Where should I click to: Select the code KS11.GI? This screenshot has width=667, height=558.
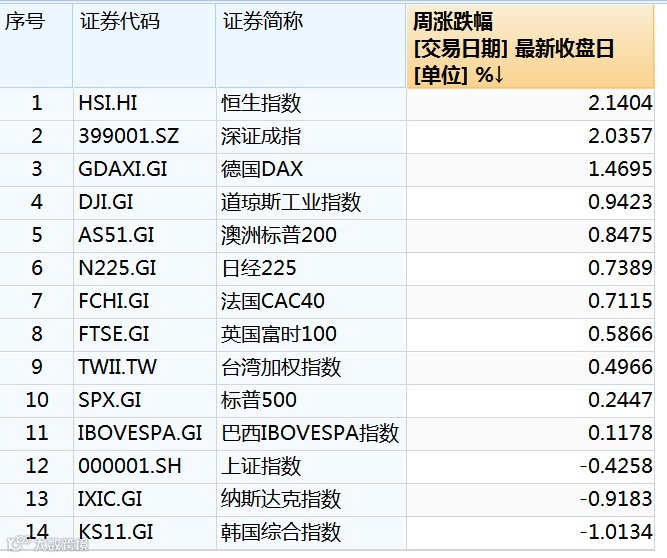coord(115,532)
